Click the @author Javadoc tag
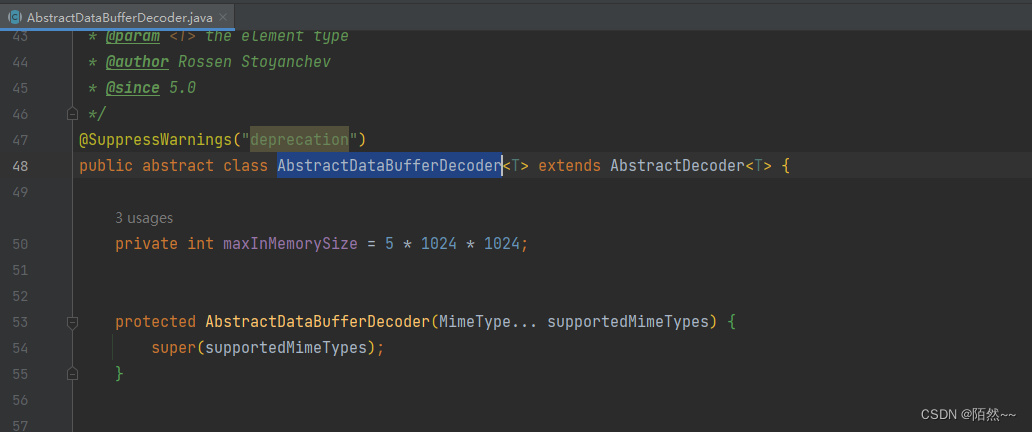 (137, 62)
